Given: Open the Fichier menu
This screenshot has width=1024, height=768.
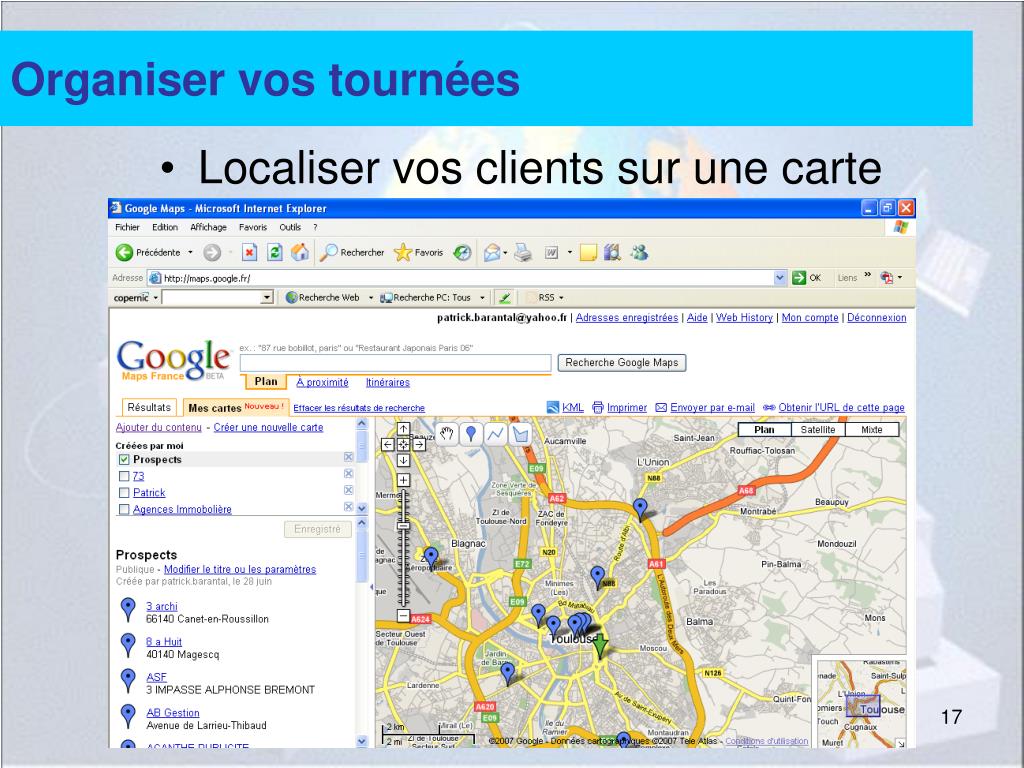Looking at the screenshot, I should pos(127,227).
